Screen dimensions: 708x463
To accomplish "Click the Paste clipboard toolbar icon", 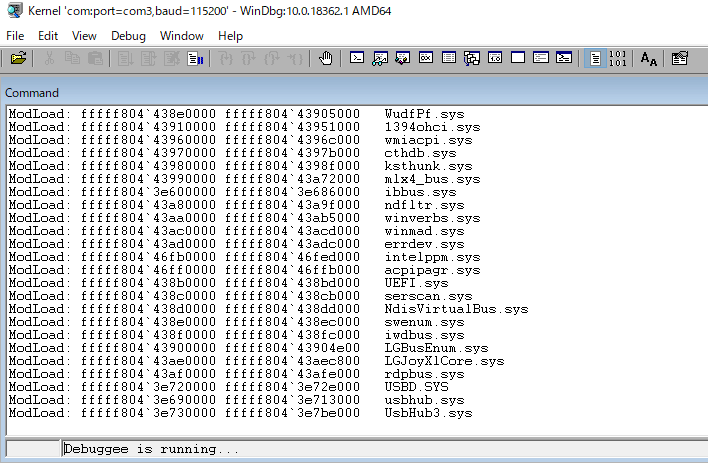I will click(95, 58).
